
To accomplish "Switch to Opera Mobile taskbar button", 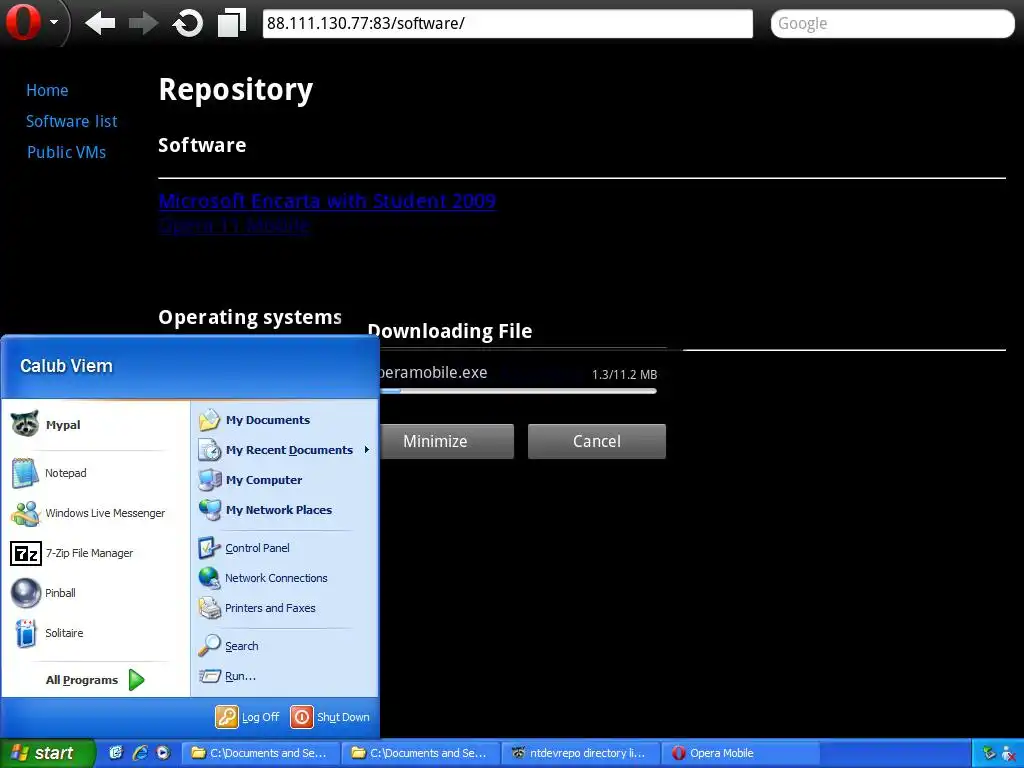I will tap(741, 753).
